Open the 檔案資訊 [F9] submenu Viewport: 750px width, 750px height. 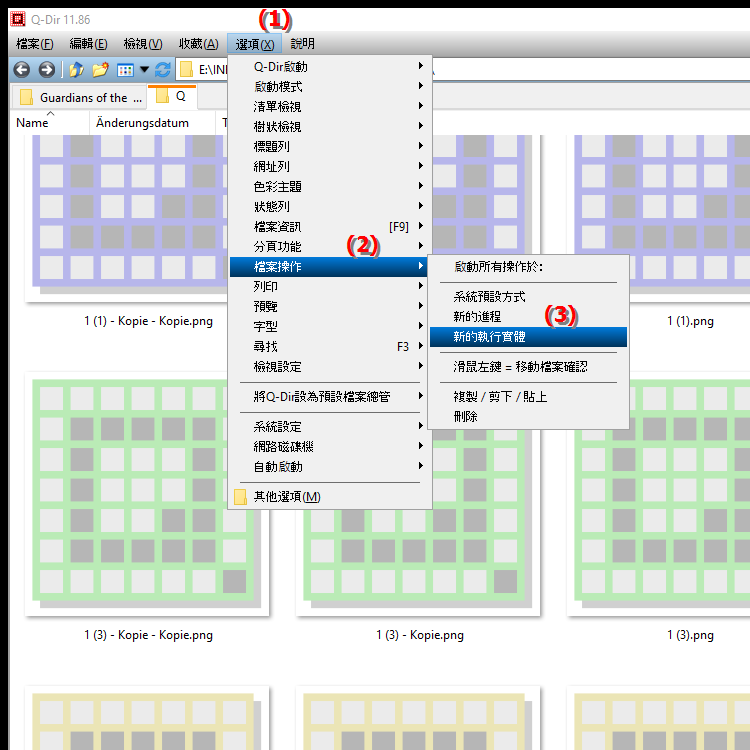point(331,227)
